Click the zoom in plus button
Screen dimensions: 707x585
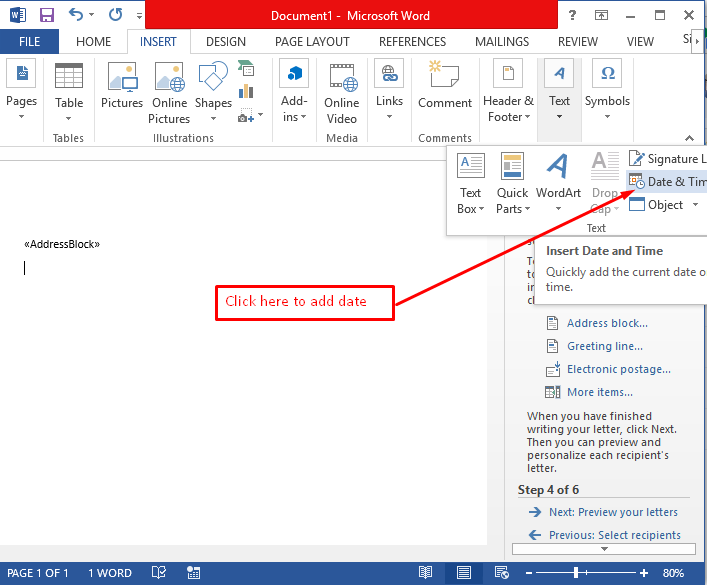coord(644,573)
